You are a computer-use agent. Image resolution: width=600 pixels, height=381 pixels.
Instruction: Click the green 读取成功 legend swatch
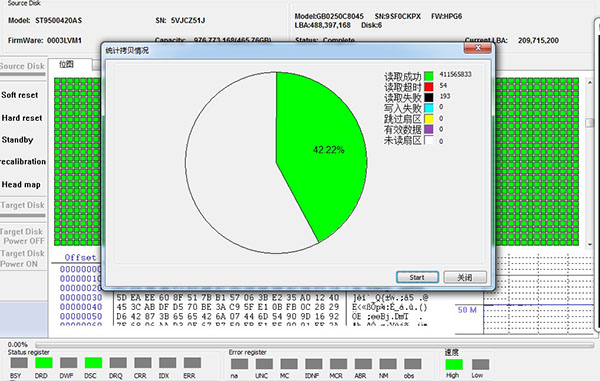pos(429,76)
